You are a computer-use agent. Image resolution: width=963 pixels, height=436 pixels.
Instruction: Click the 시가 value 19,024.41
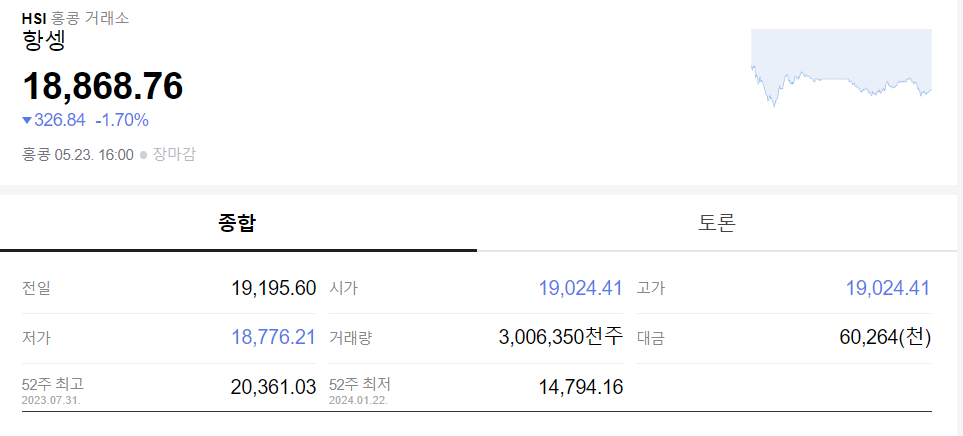[x=581, y=287]
